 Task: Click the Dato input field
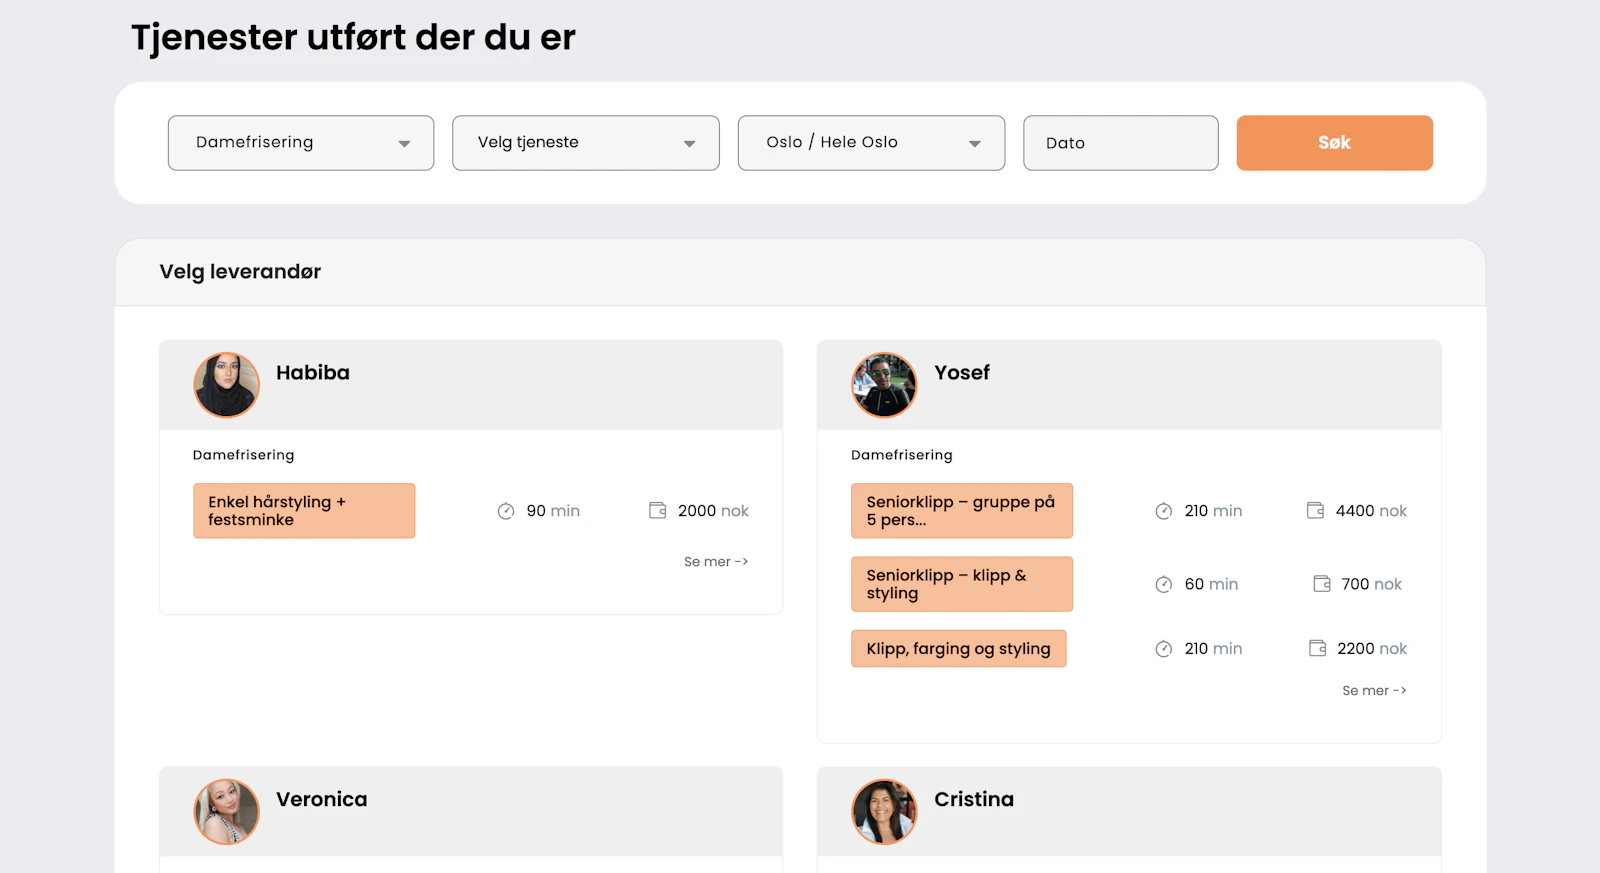point(1121,143)
